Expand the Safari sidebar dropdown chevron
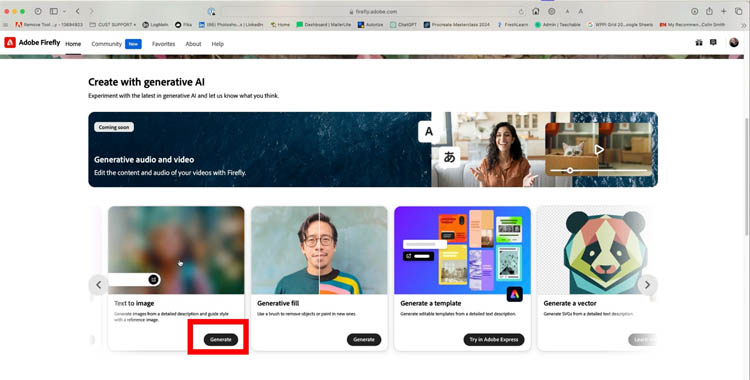 [x=64, y=11]
